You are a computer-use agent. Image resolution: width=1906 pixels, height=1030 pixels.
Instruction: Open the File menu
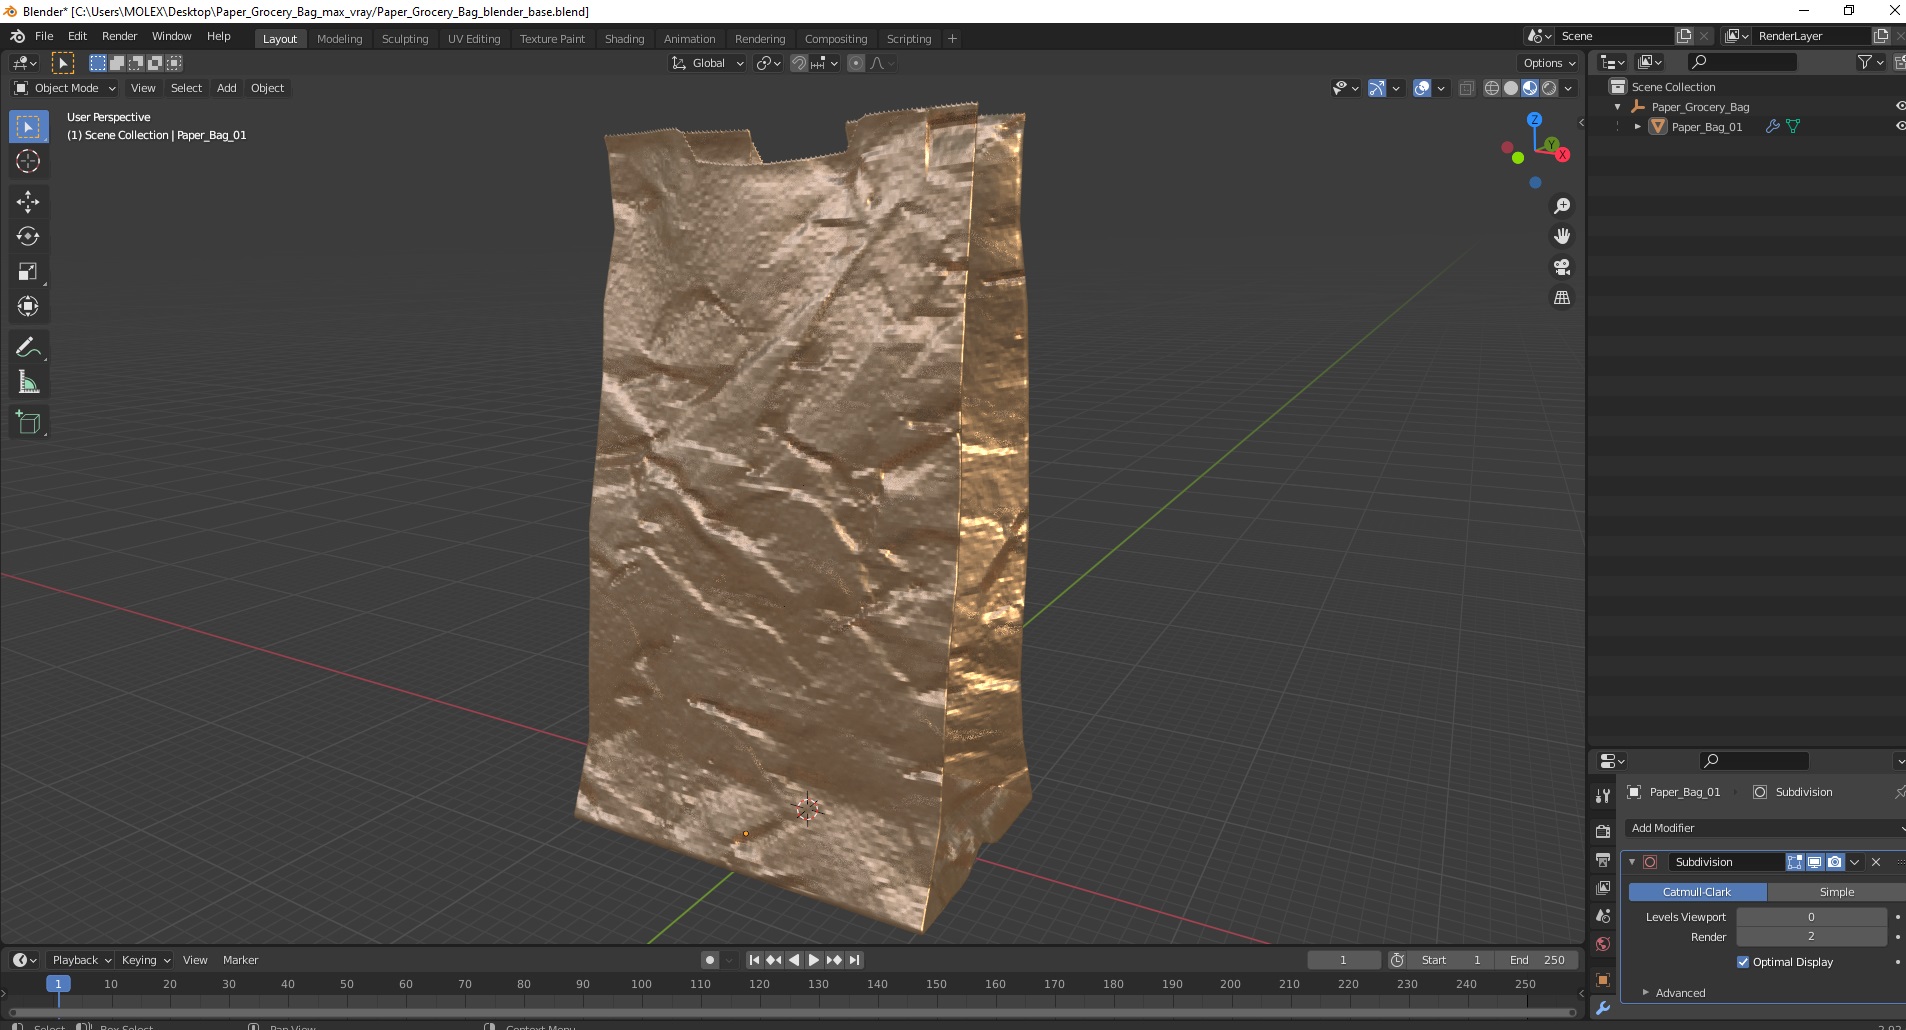(x=44, y=36)
